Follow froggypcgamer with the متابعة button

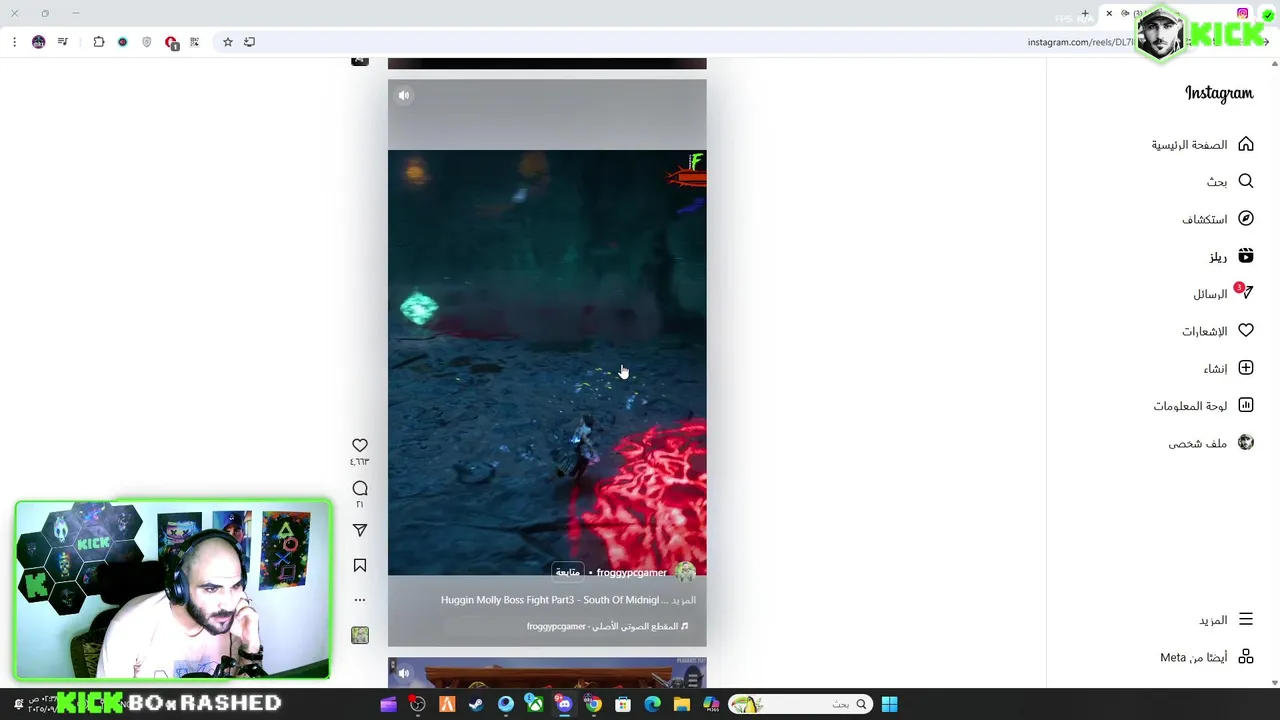point(568,572)
